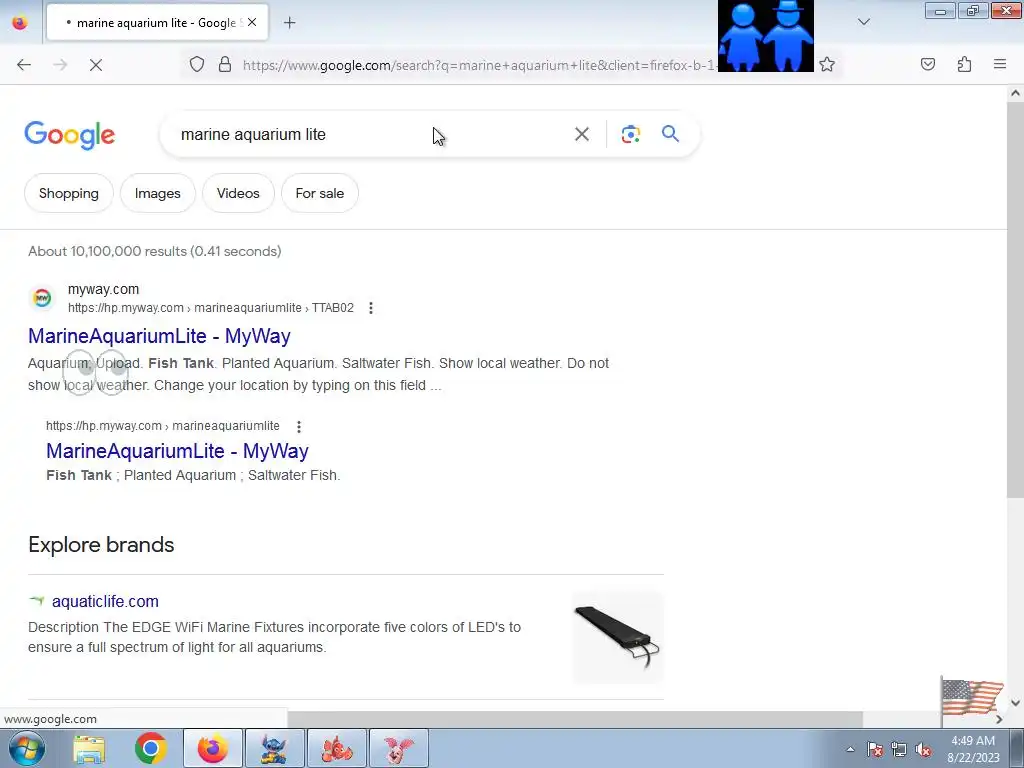This screenshot has height=768, width=1024.
Task: Clear the search query with X
Action: (582, 134)
